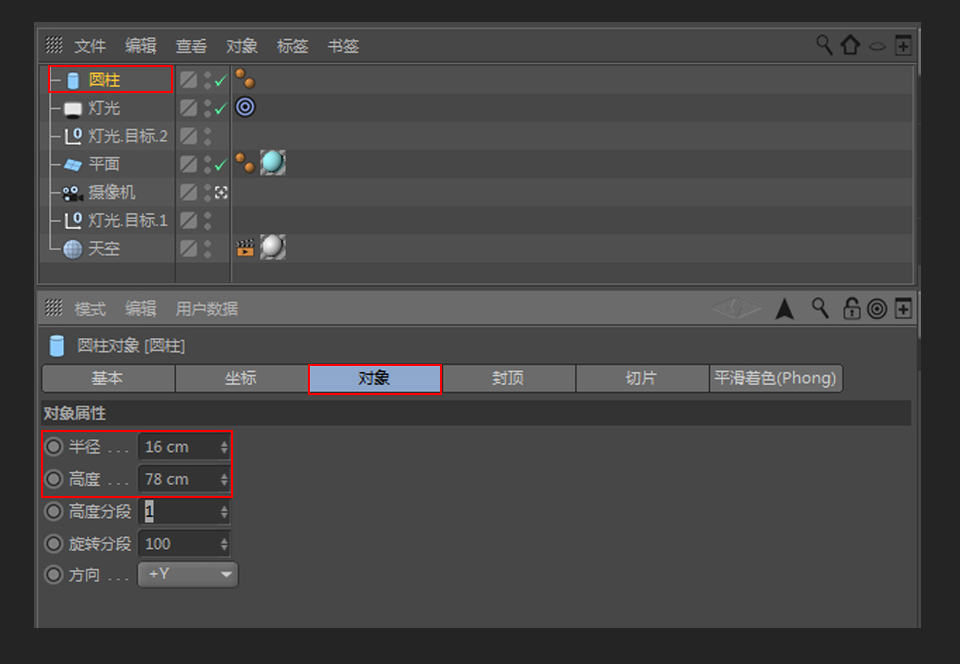
Task: Open the 标签 menu in object manager
Action: [293, 45]
